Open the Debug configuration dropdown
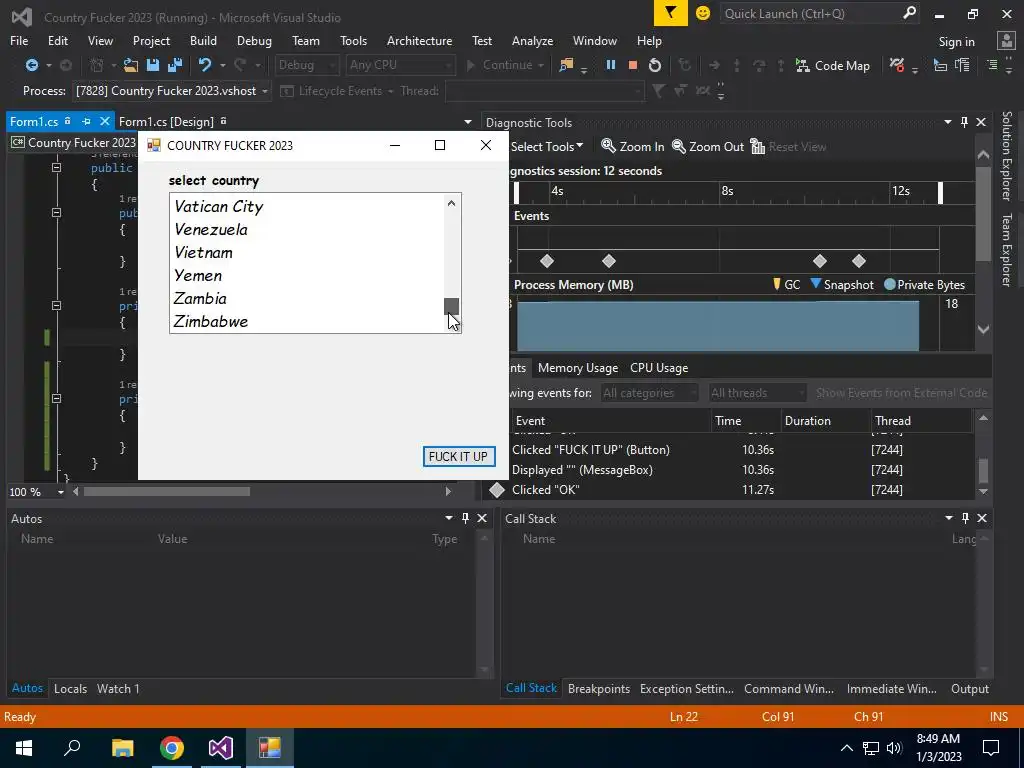The image size is (1024, 768). pyautogui.click(x=306, y=65)
